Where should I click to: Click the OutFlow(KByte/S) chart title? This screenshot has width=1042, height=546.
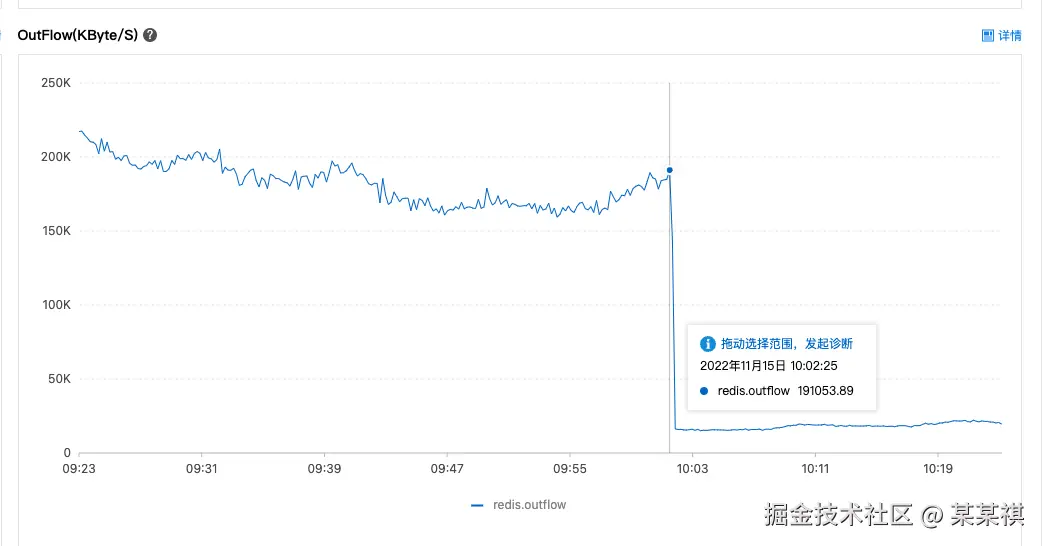tap(77, 35)
